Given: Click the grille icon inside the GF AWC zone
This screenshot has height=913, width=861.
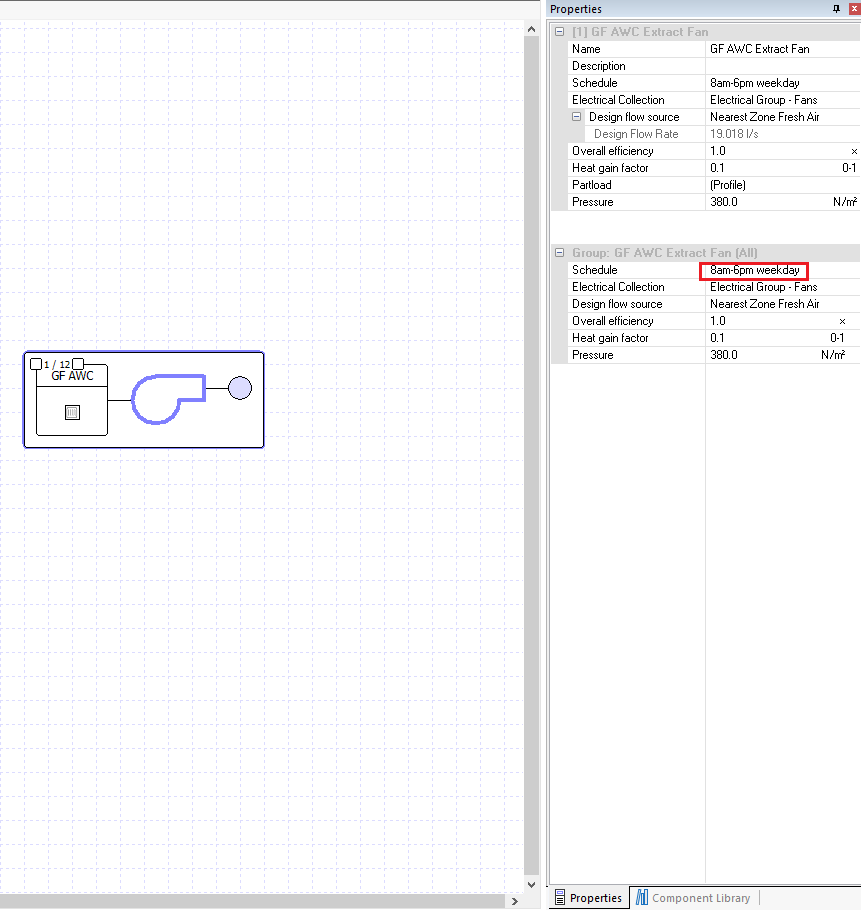Looking at the screenshot, I should tap(72, 412).
